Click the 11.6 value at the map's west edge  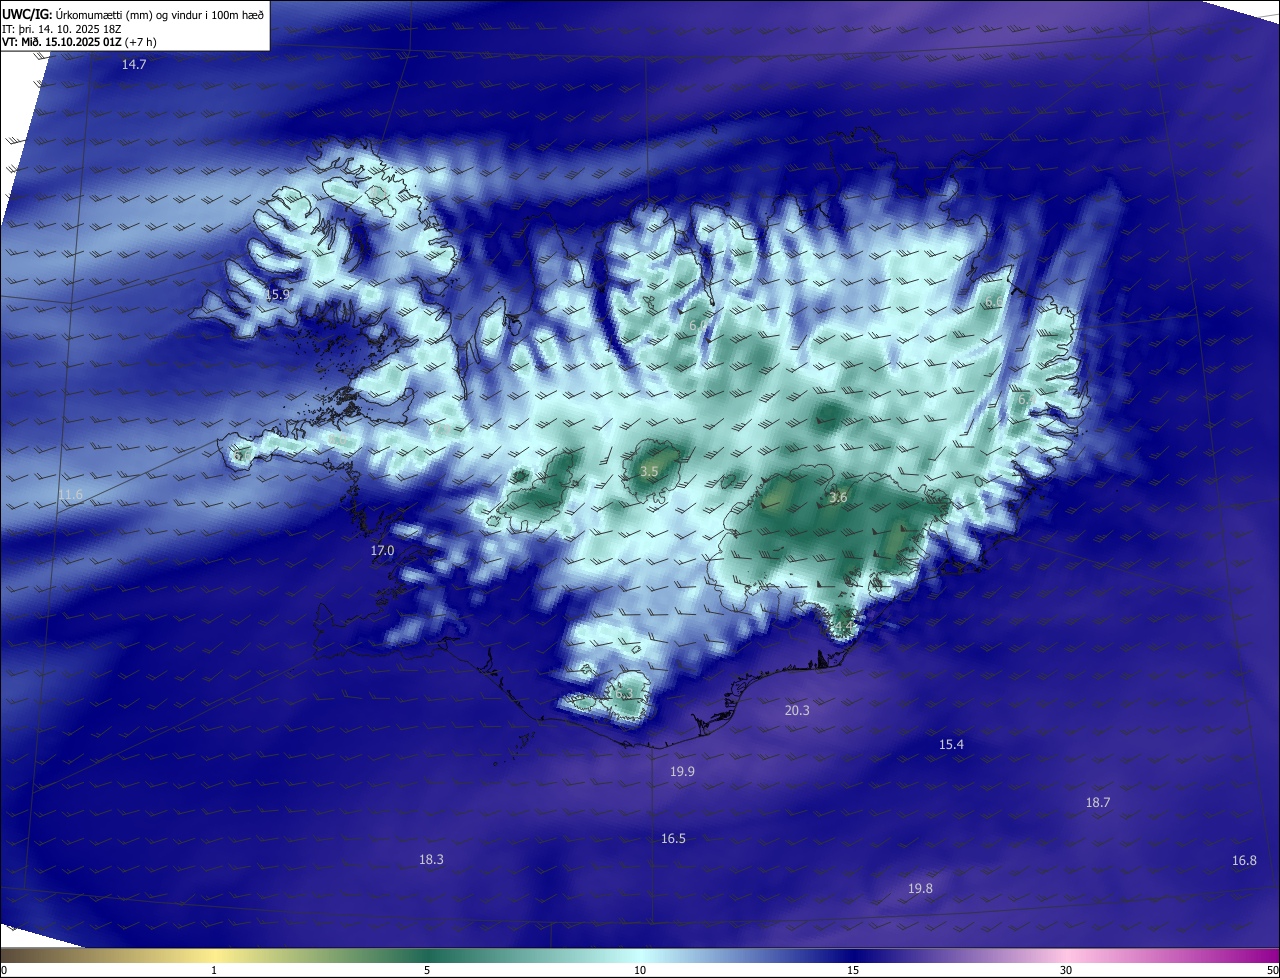point(71,495)
